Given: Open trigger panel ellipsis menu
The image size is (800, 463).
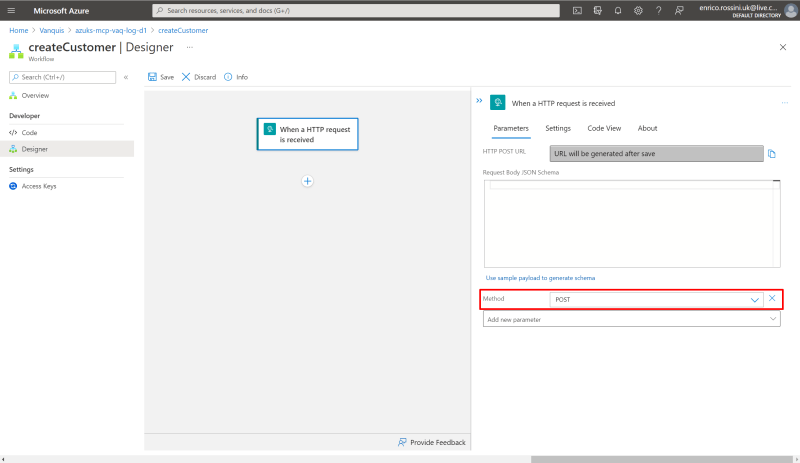Looking at the screenshot, I should point(784,103).
